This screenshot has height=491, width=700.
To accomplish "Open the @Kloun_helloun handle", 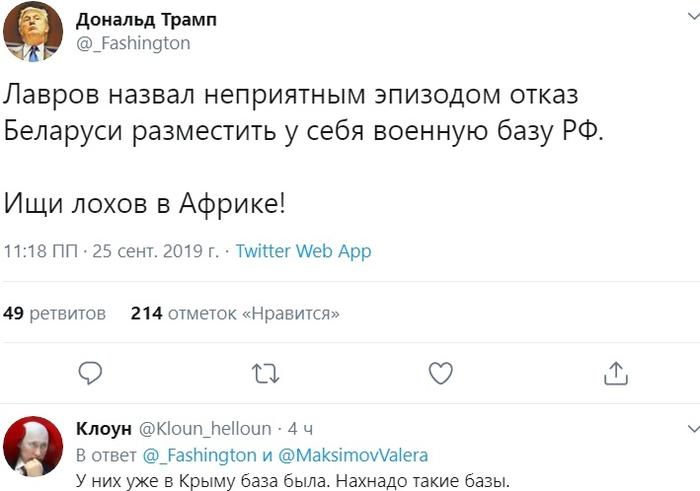I will click(x=198, y=429).
